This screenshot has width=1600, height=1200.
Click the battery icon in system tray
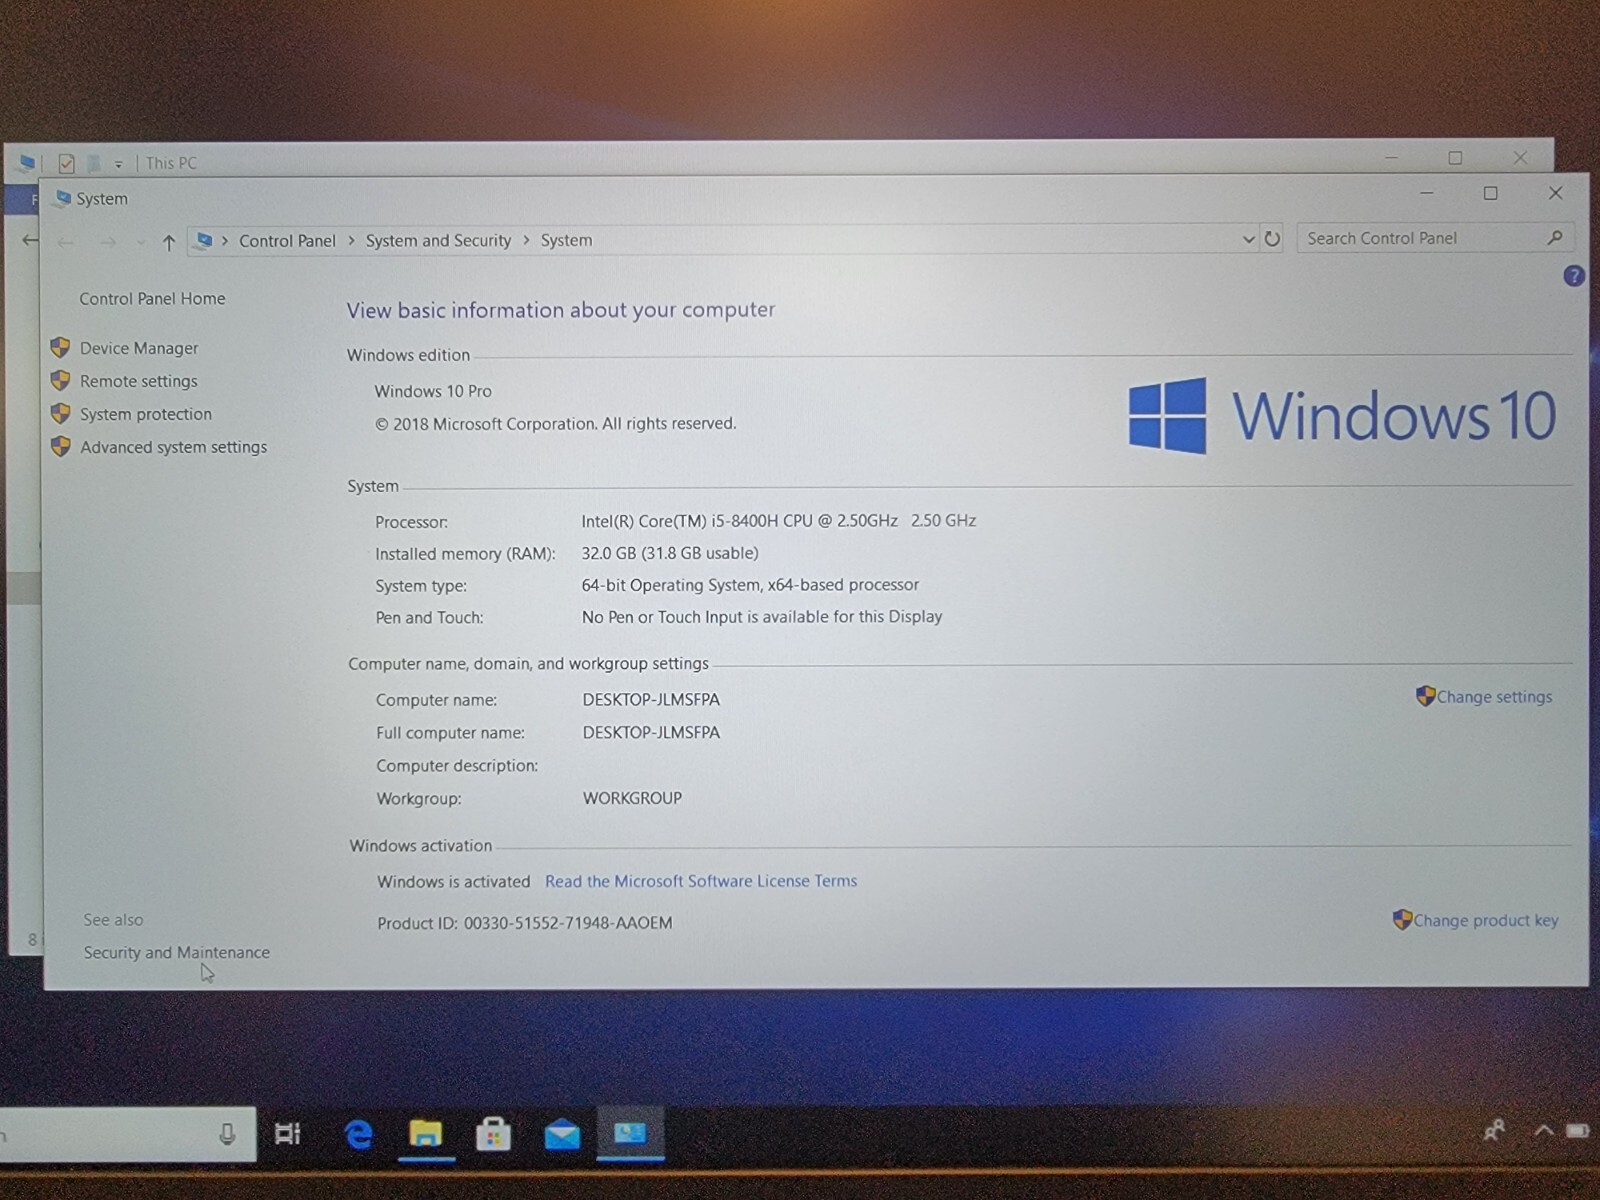pos(1578,1131)
